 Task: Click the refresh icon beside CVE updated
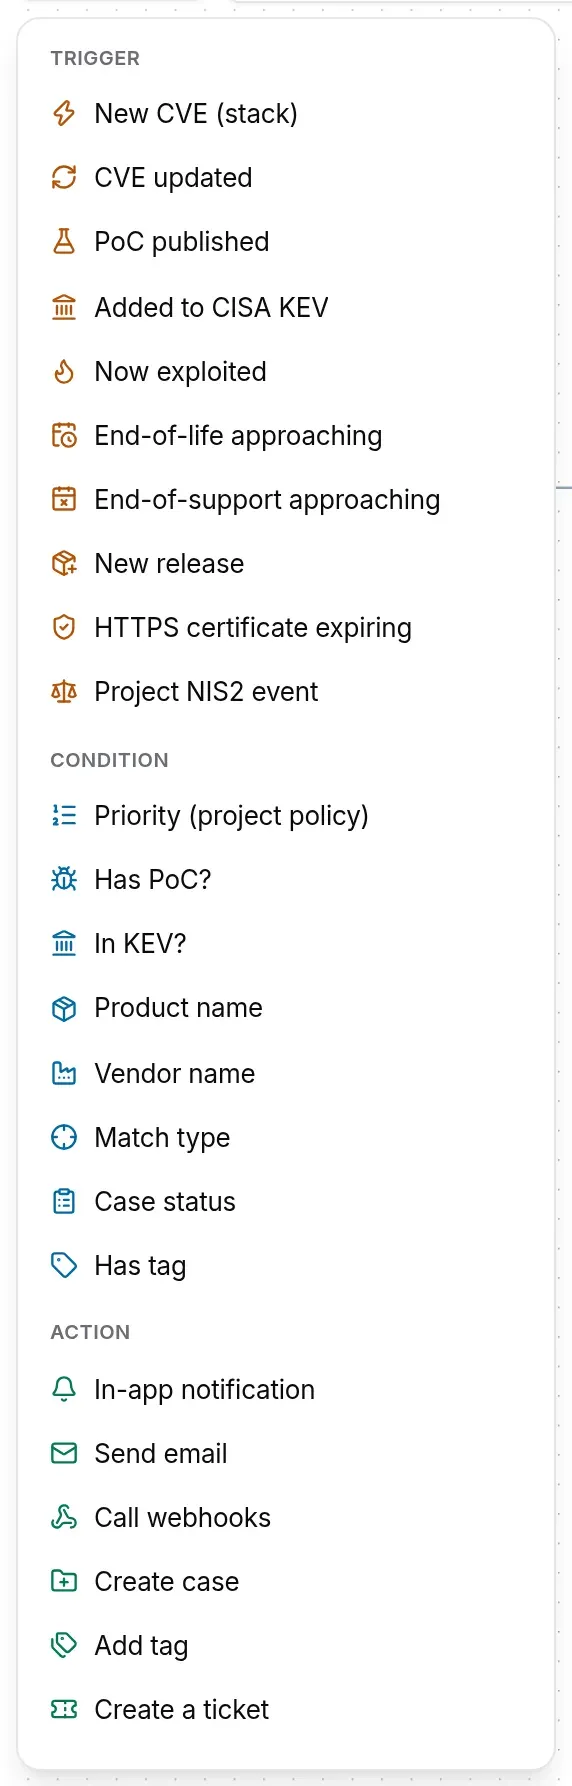(64, 178)
